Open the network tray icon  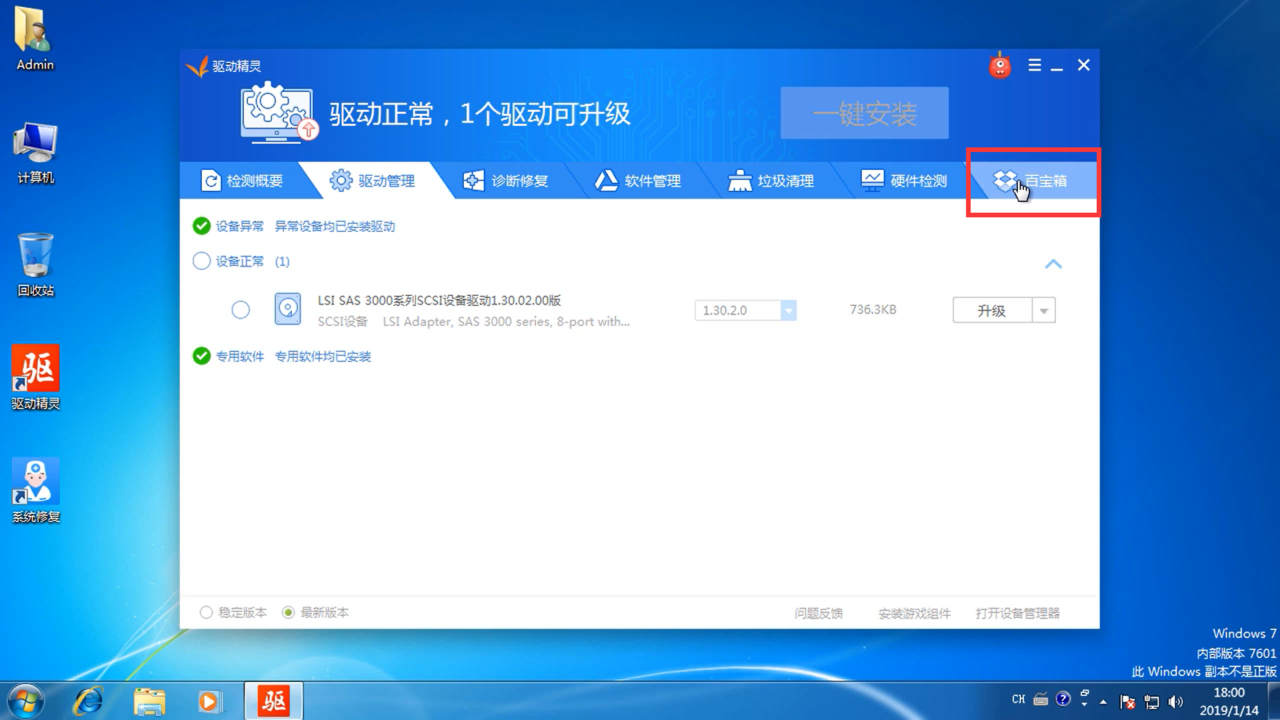click(x=1151, y=701)
